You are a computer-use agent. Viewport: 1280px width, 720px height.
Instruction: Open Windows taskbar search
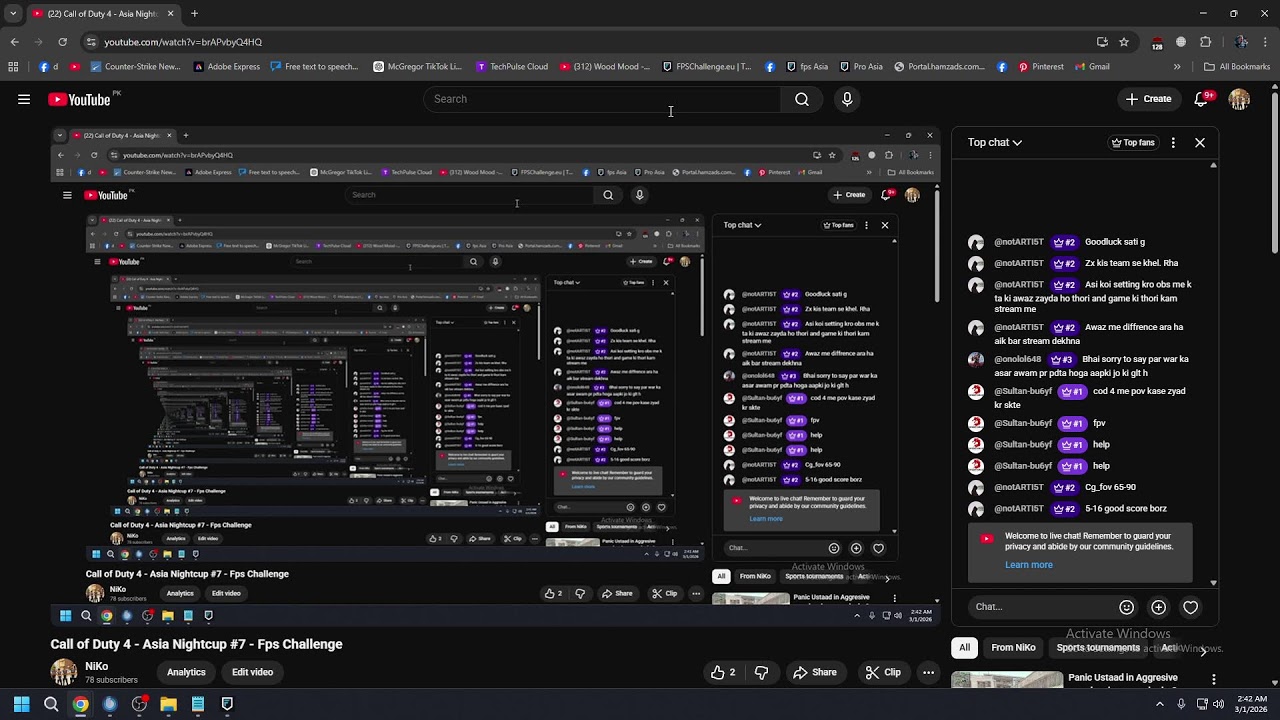(51, 704)
